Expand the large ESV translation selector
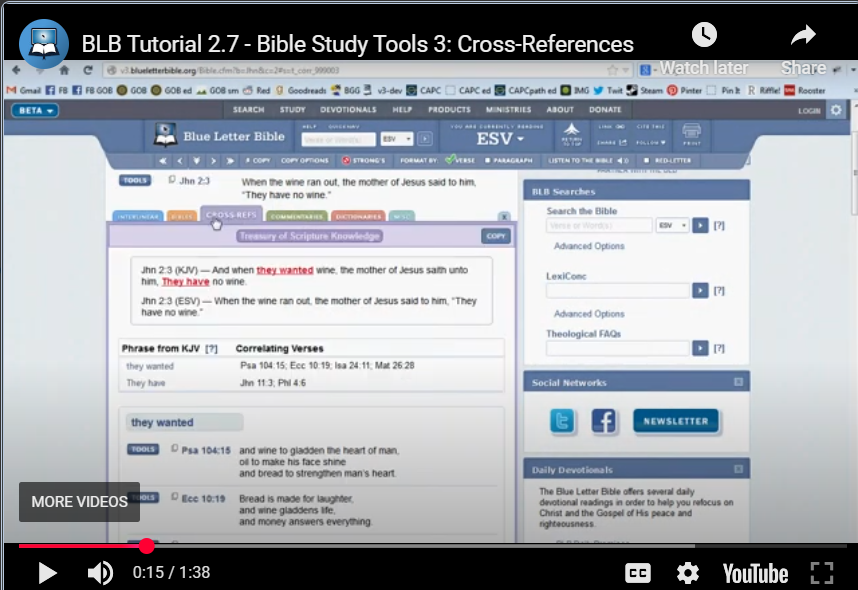 [x=500, y=139]
